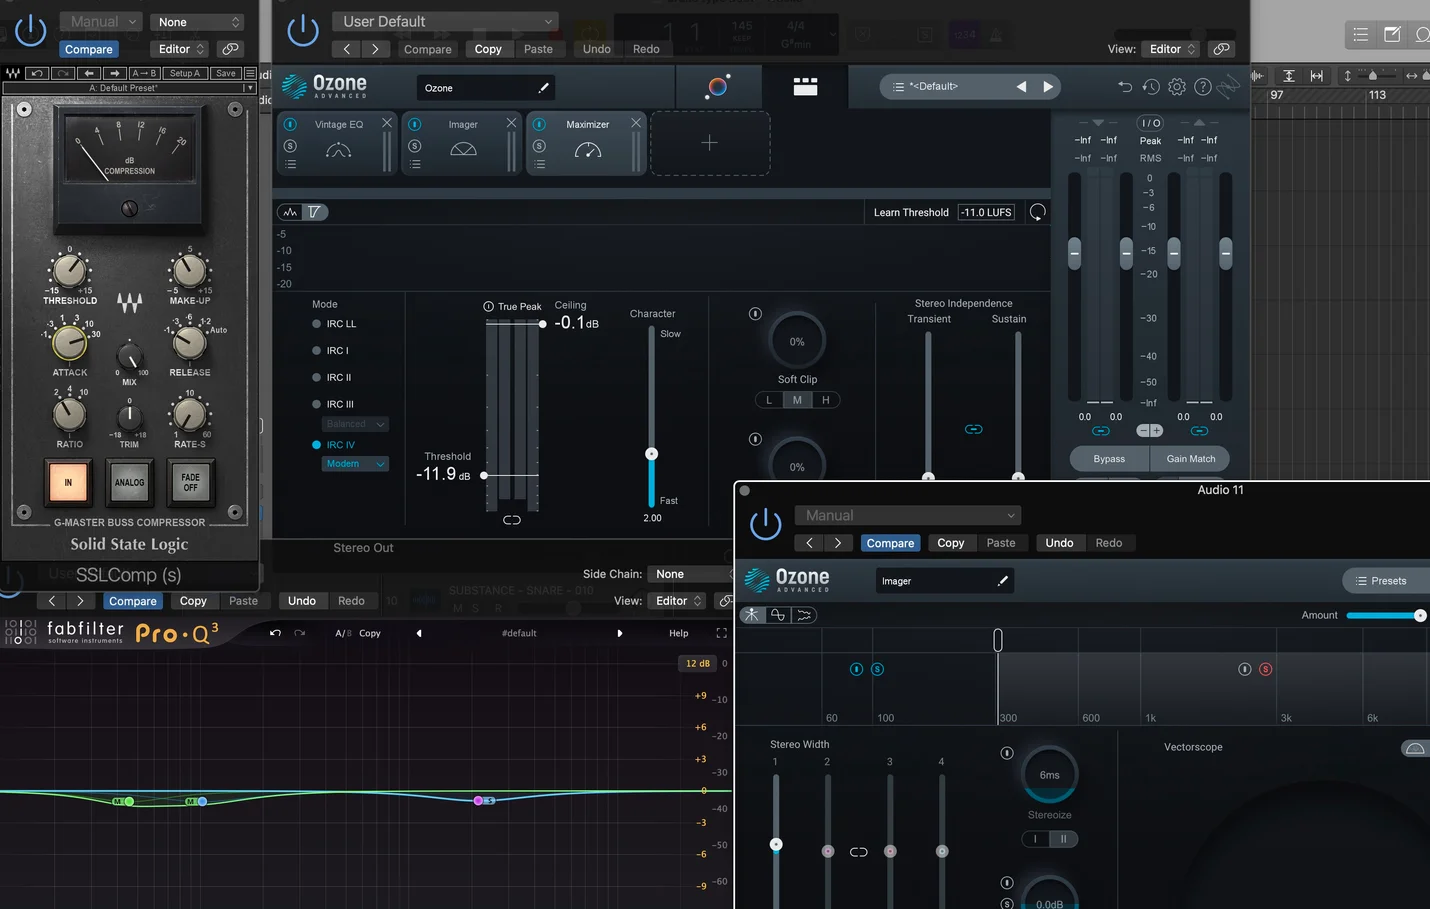Click Compare in SSLComp plugin header
The width and height of the screenshot is (1430, 909).
coord(89,49)
